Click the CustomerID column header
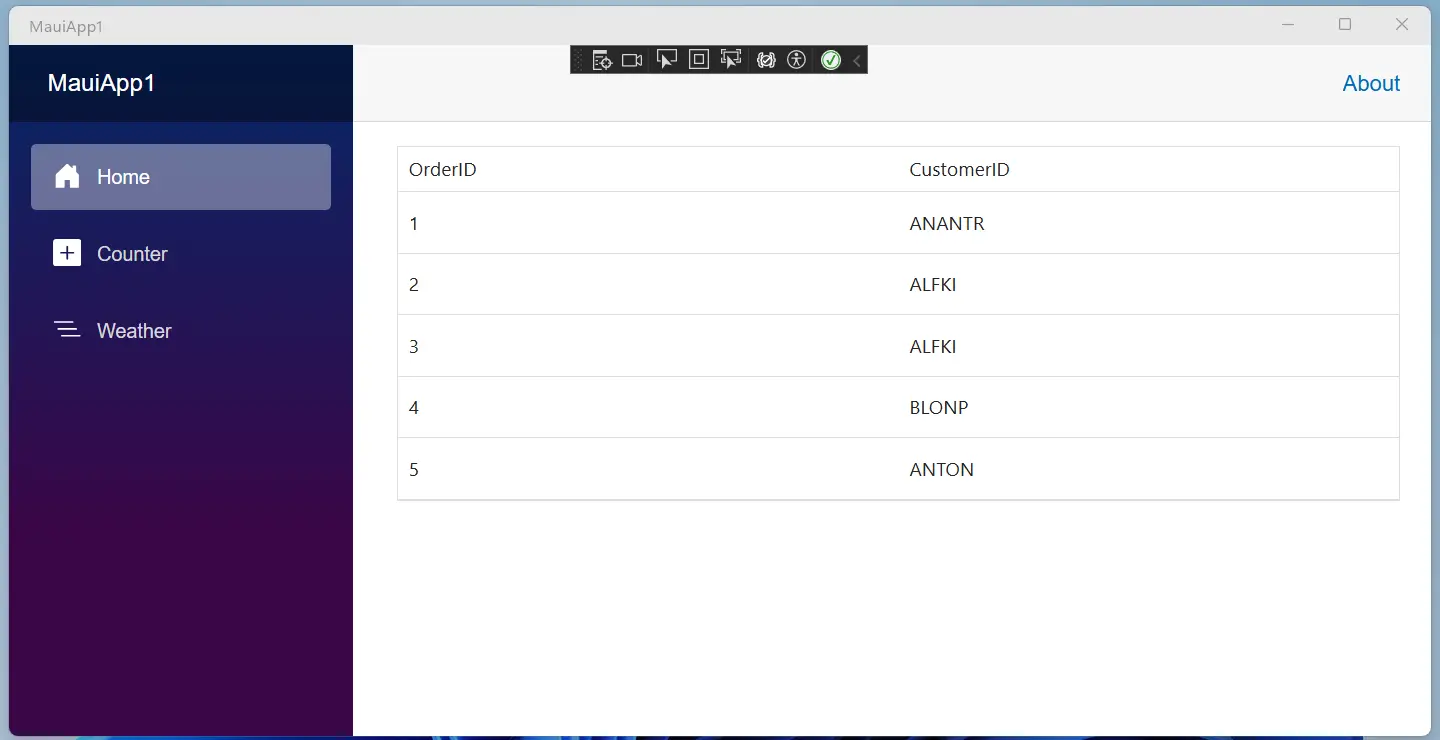 click(x=959, y=169)
